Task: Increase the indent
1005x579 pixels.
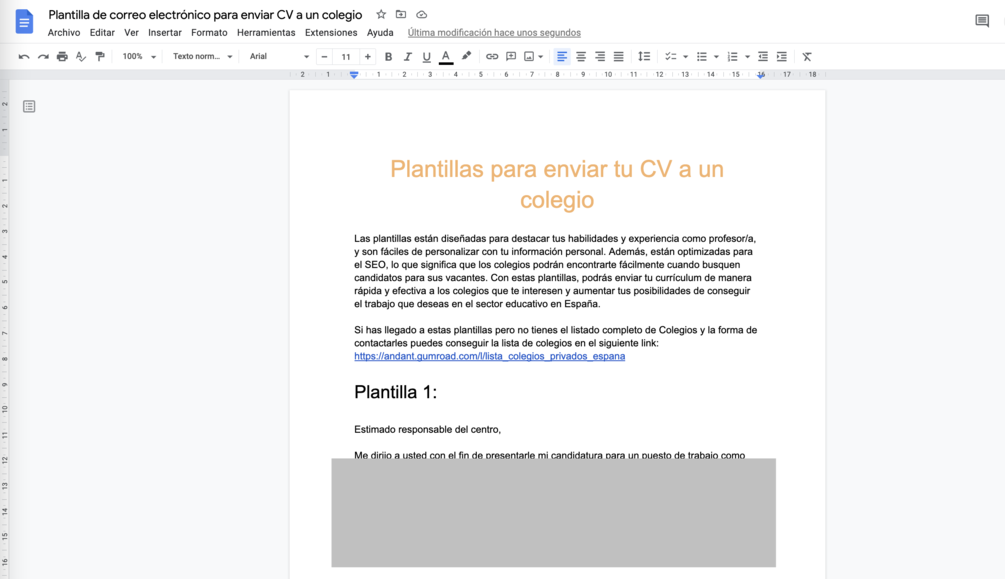Action: (x=782, y=56)
